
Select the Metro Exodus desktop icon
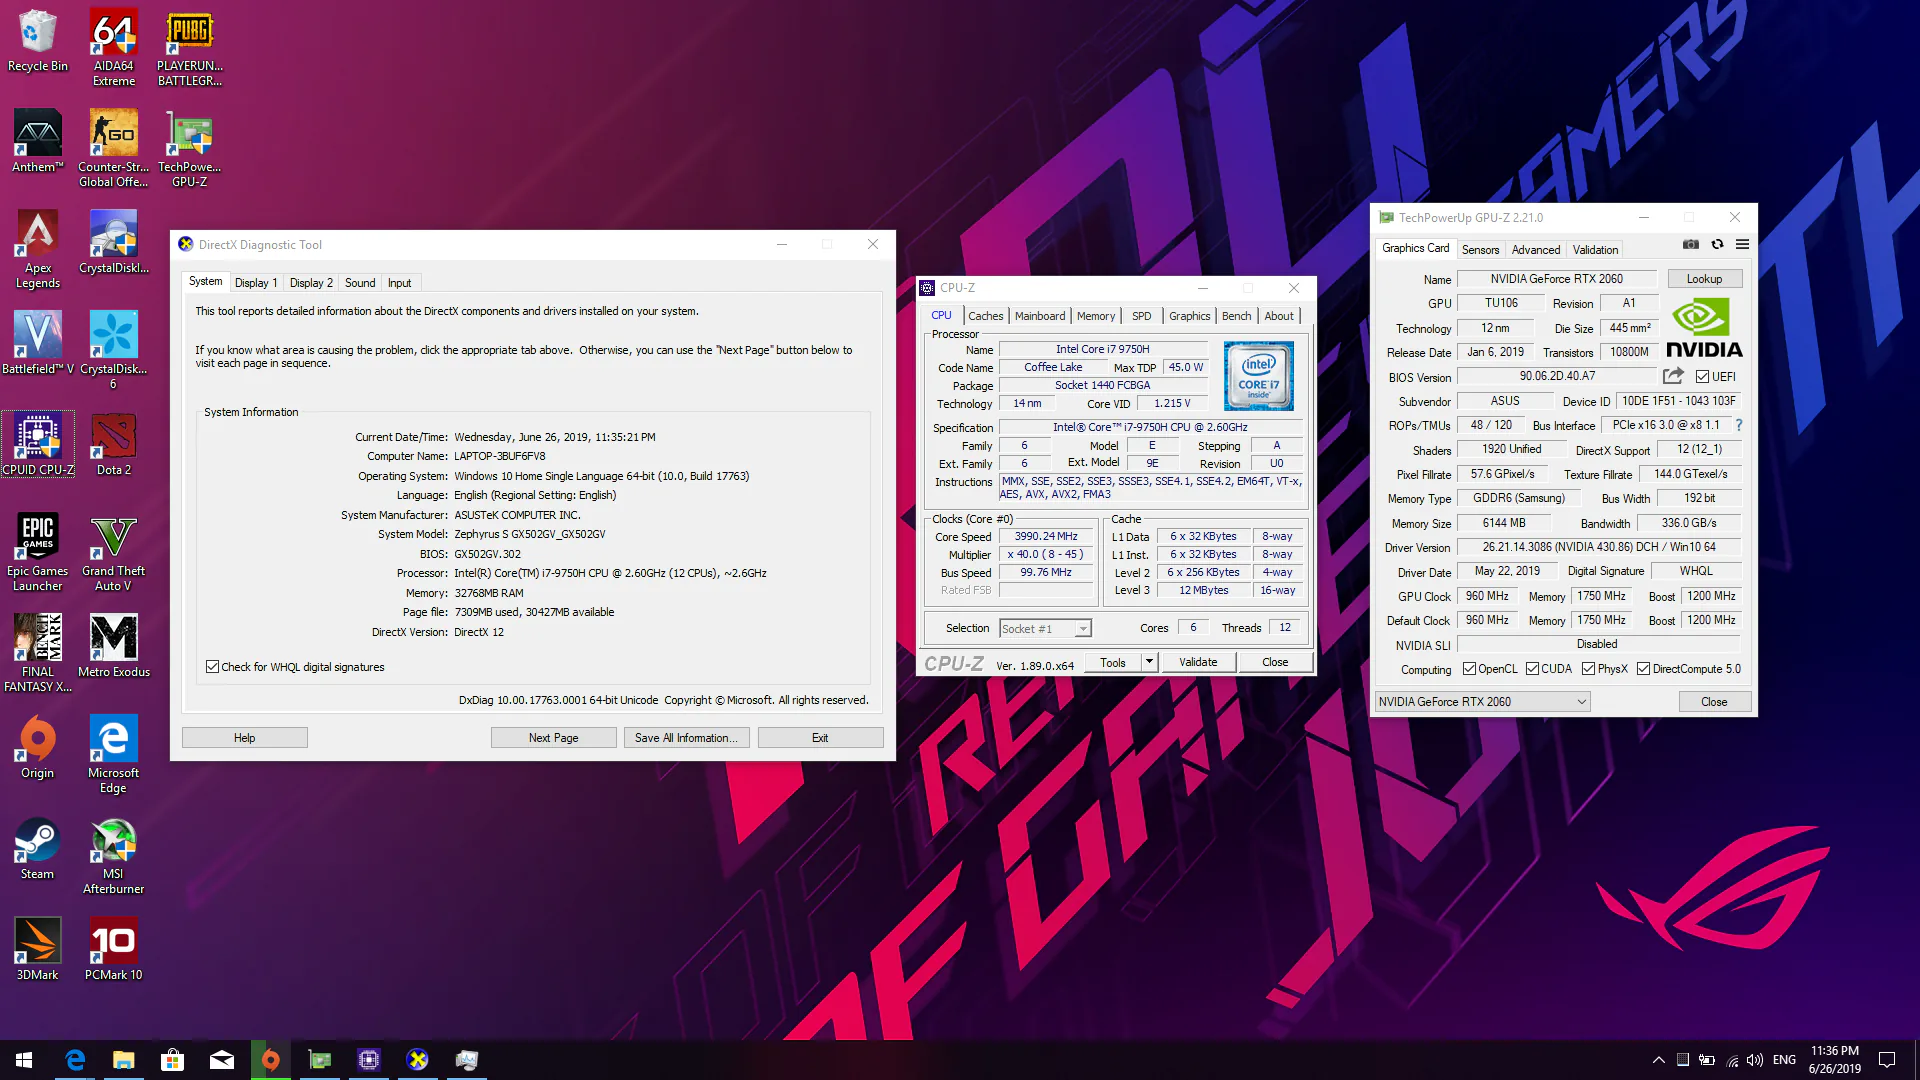(x=113, y=646)
